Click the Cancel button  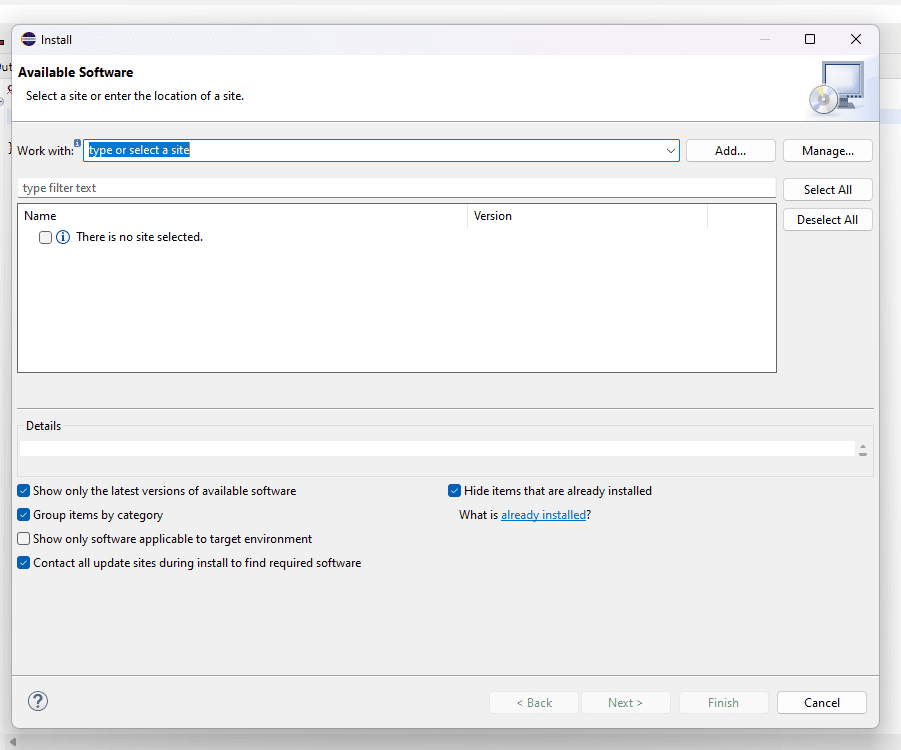tap(822, 702)
